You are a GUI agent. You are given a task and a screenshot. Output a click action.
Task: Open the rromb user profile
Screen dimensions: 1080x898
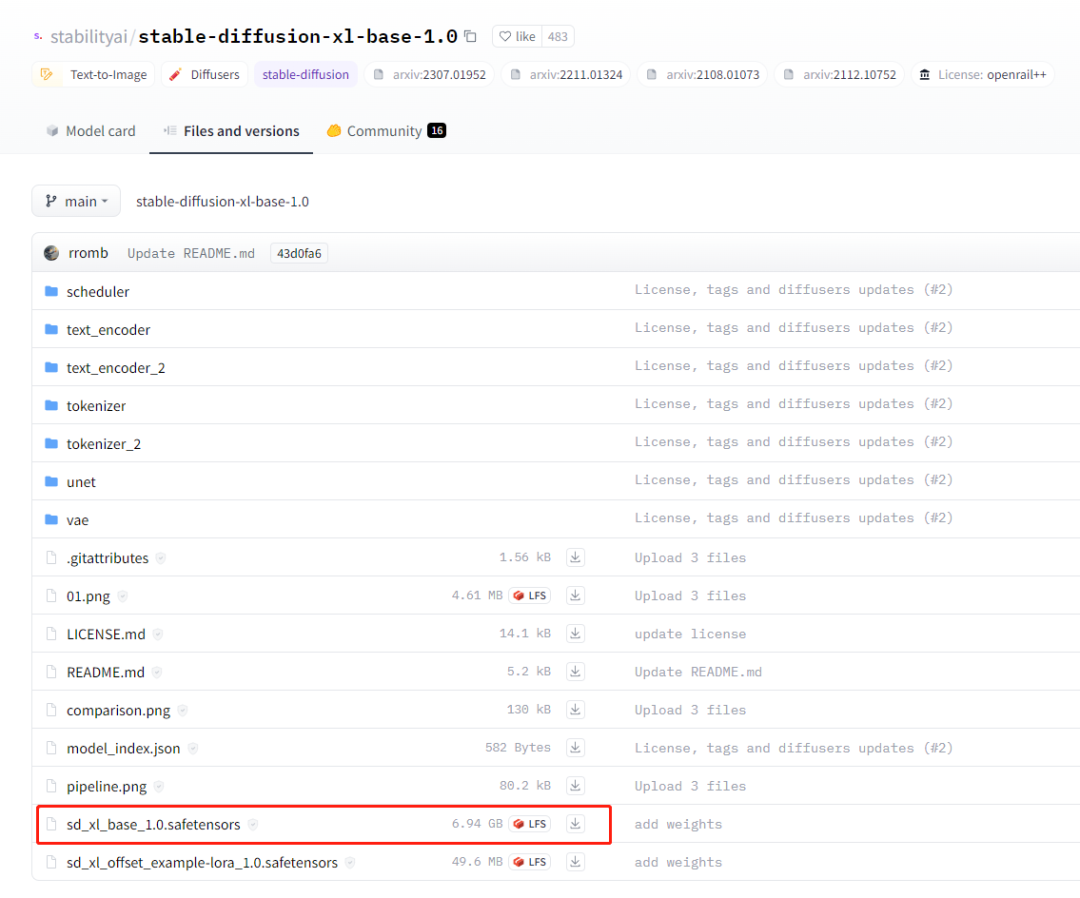pos(88,253)
